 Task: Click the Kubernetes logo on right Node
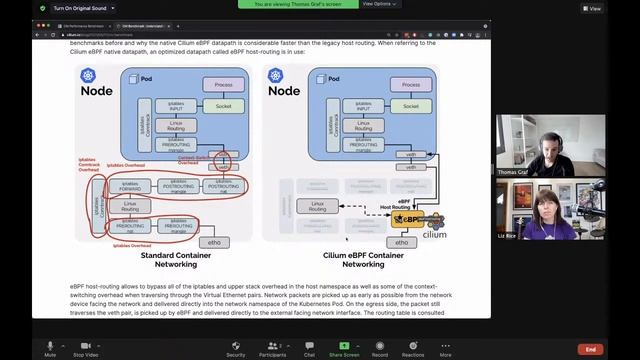[x=276, y=76]
